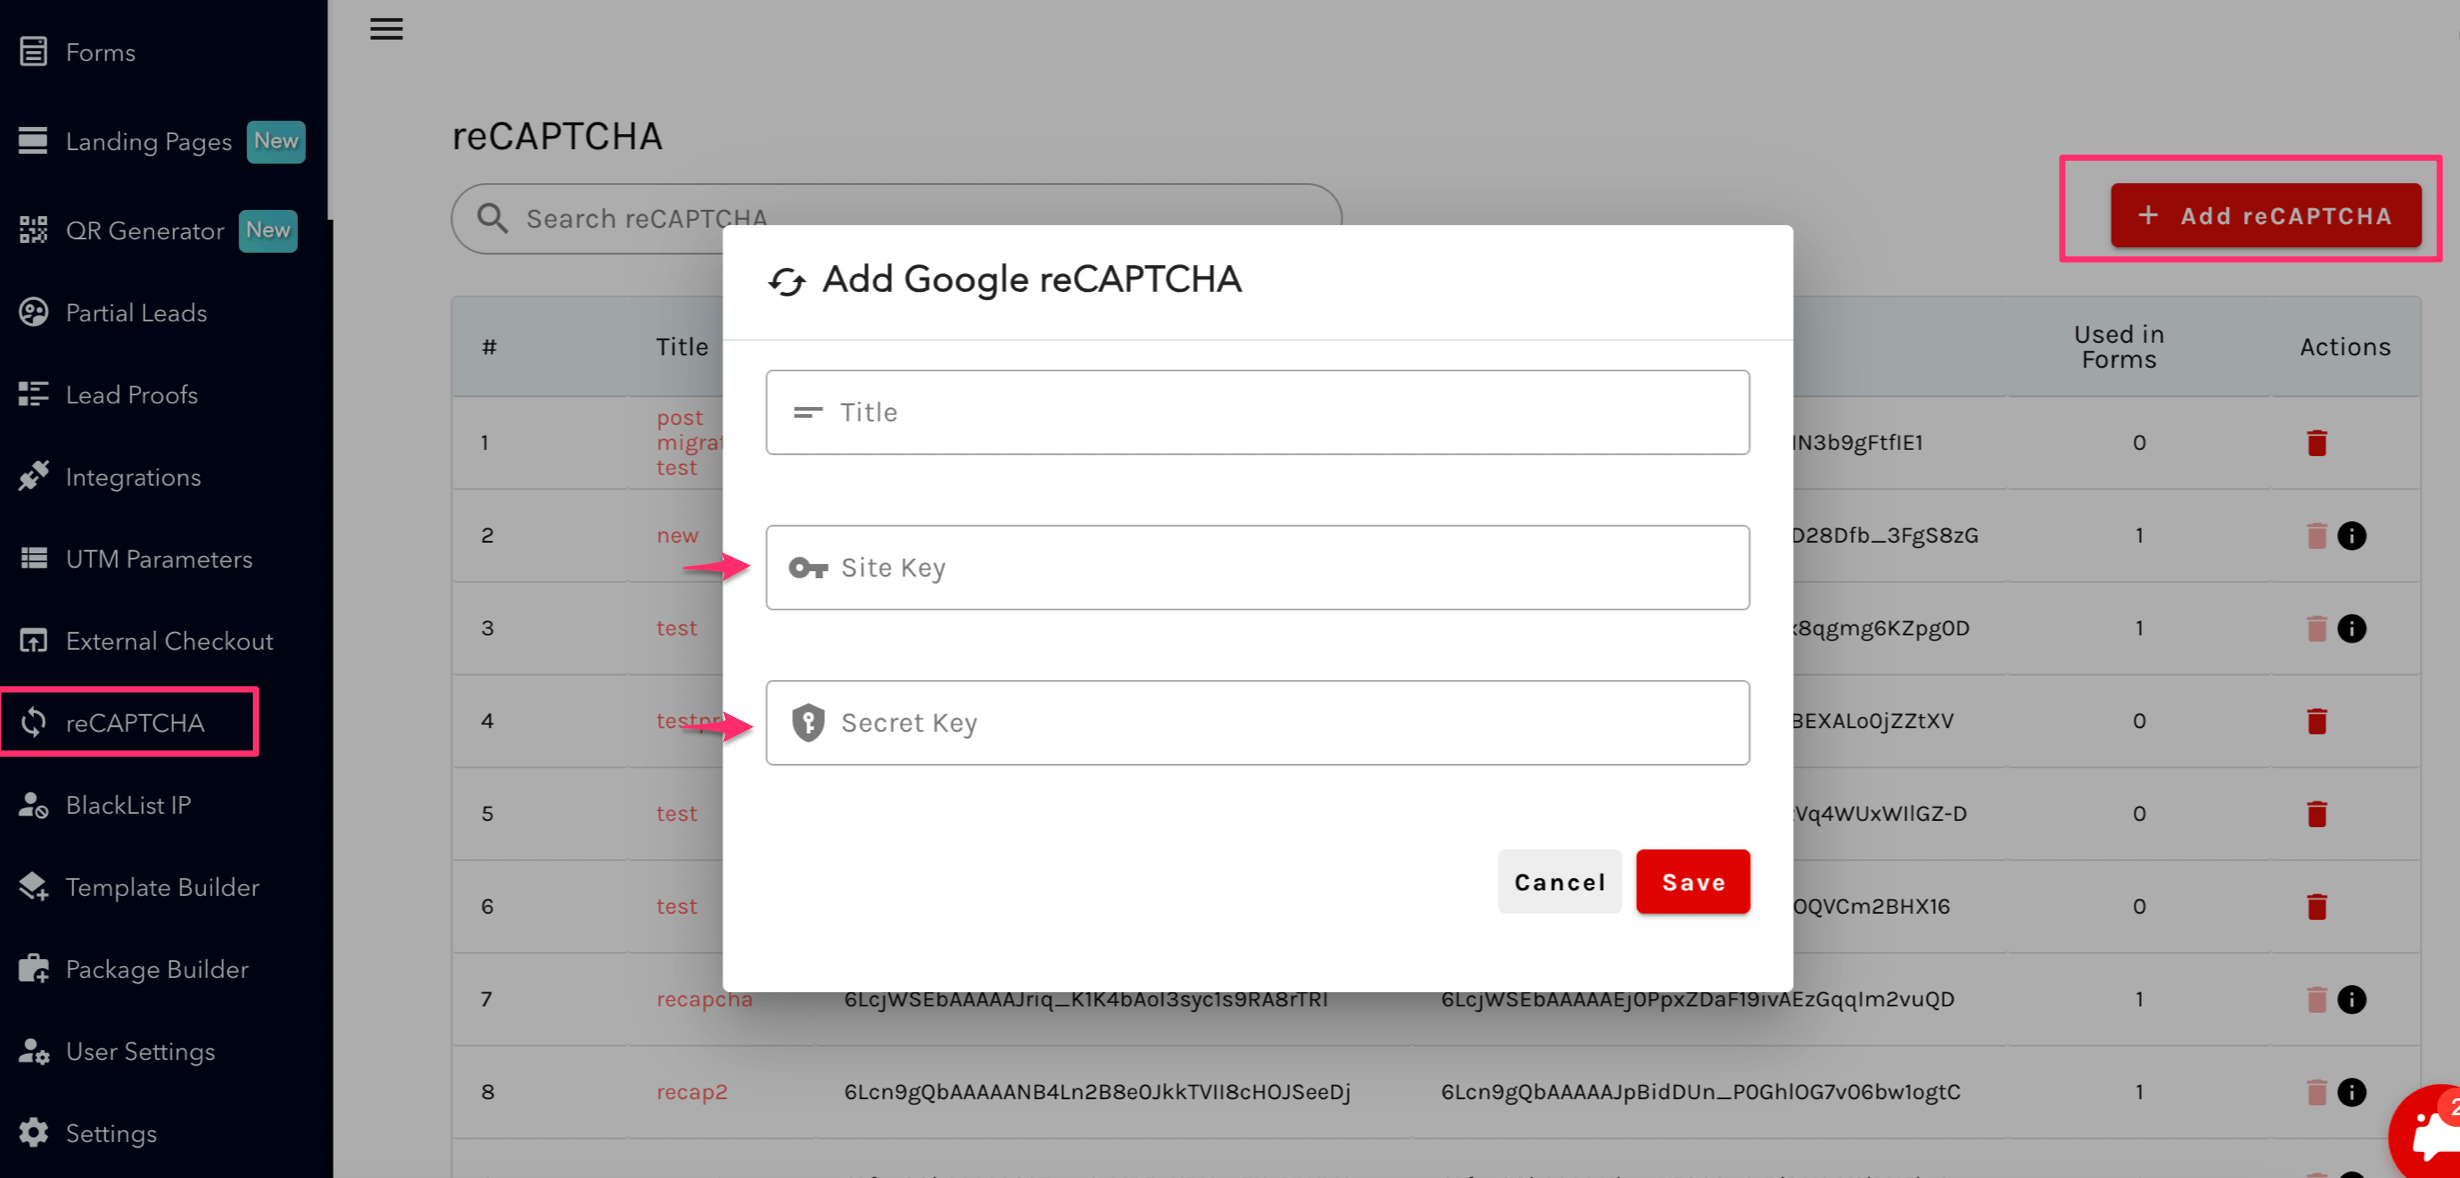Click the hamburger menu icon
Screen dimensions: 2460x1178
386,29
